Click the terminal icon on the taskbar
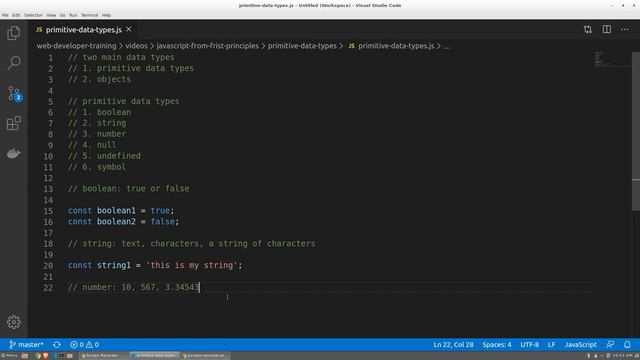Viewport: 640px width, 360px height. pos(61,356)
